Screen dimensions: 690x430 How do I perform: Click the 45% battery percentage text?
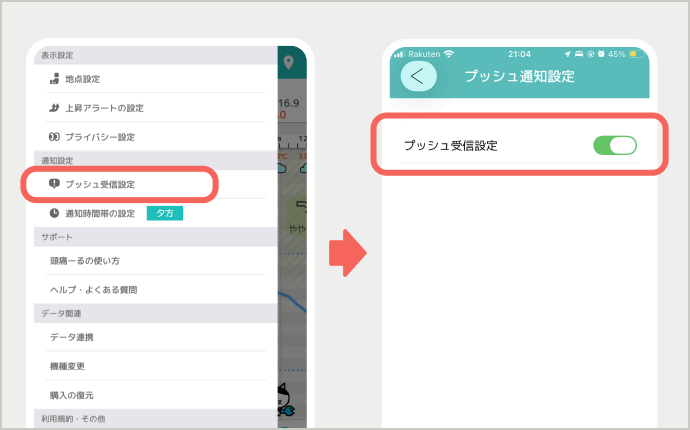point(617,54)
